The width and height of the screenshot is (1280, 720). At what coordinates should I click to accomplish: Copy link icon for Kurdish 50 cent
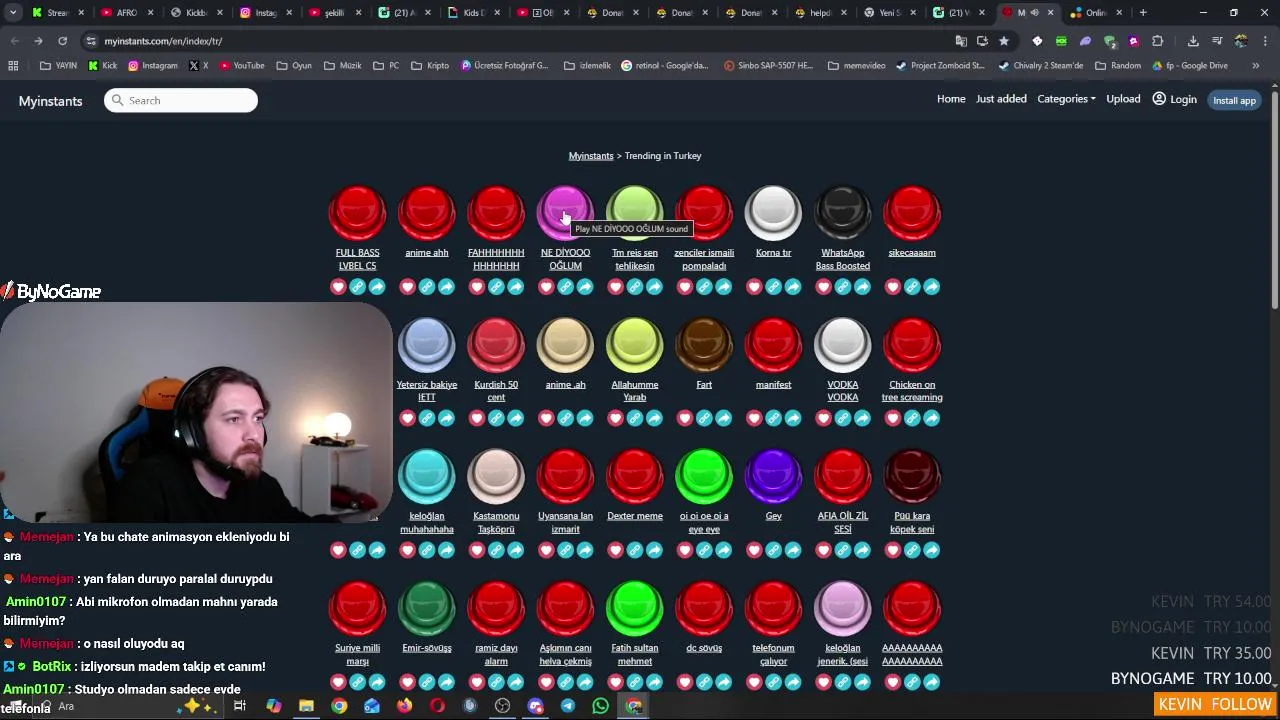[x=496, y=418]
